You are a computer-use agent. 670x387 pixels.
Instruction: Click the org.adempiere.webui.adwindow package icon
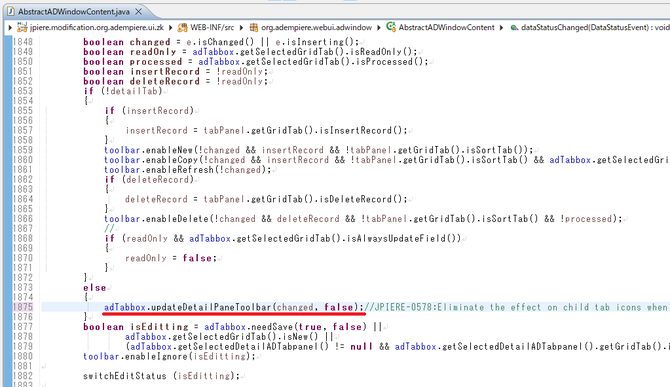(x=254, y=28)
